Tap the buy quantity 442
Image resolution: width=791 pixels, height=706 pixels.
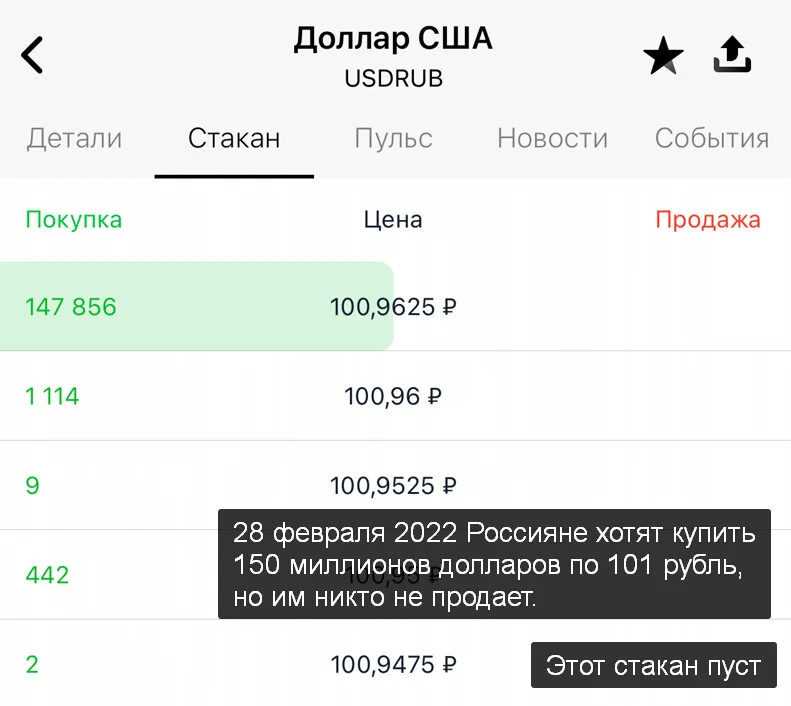pos(47,575)
